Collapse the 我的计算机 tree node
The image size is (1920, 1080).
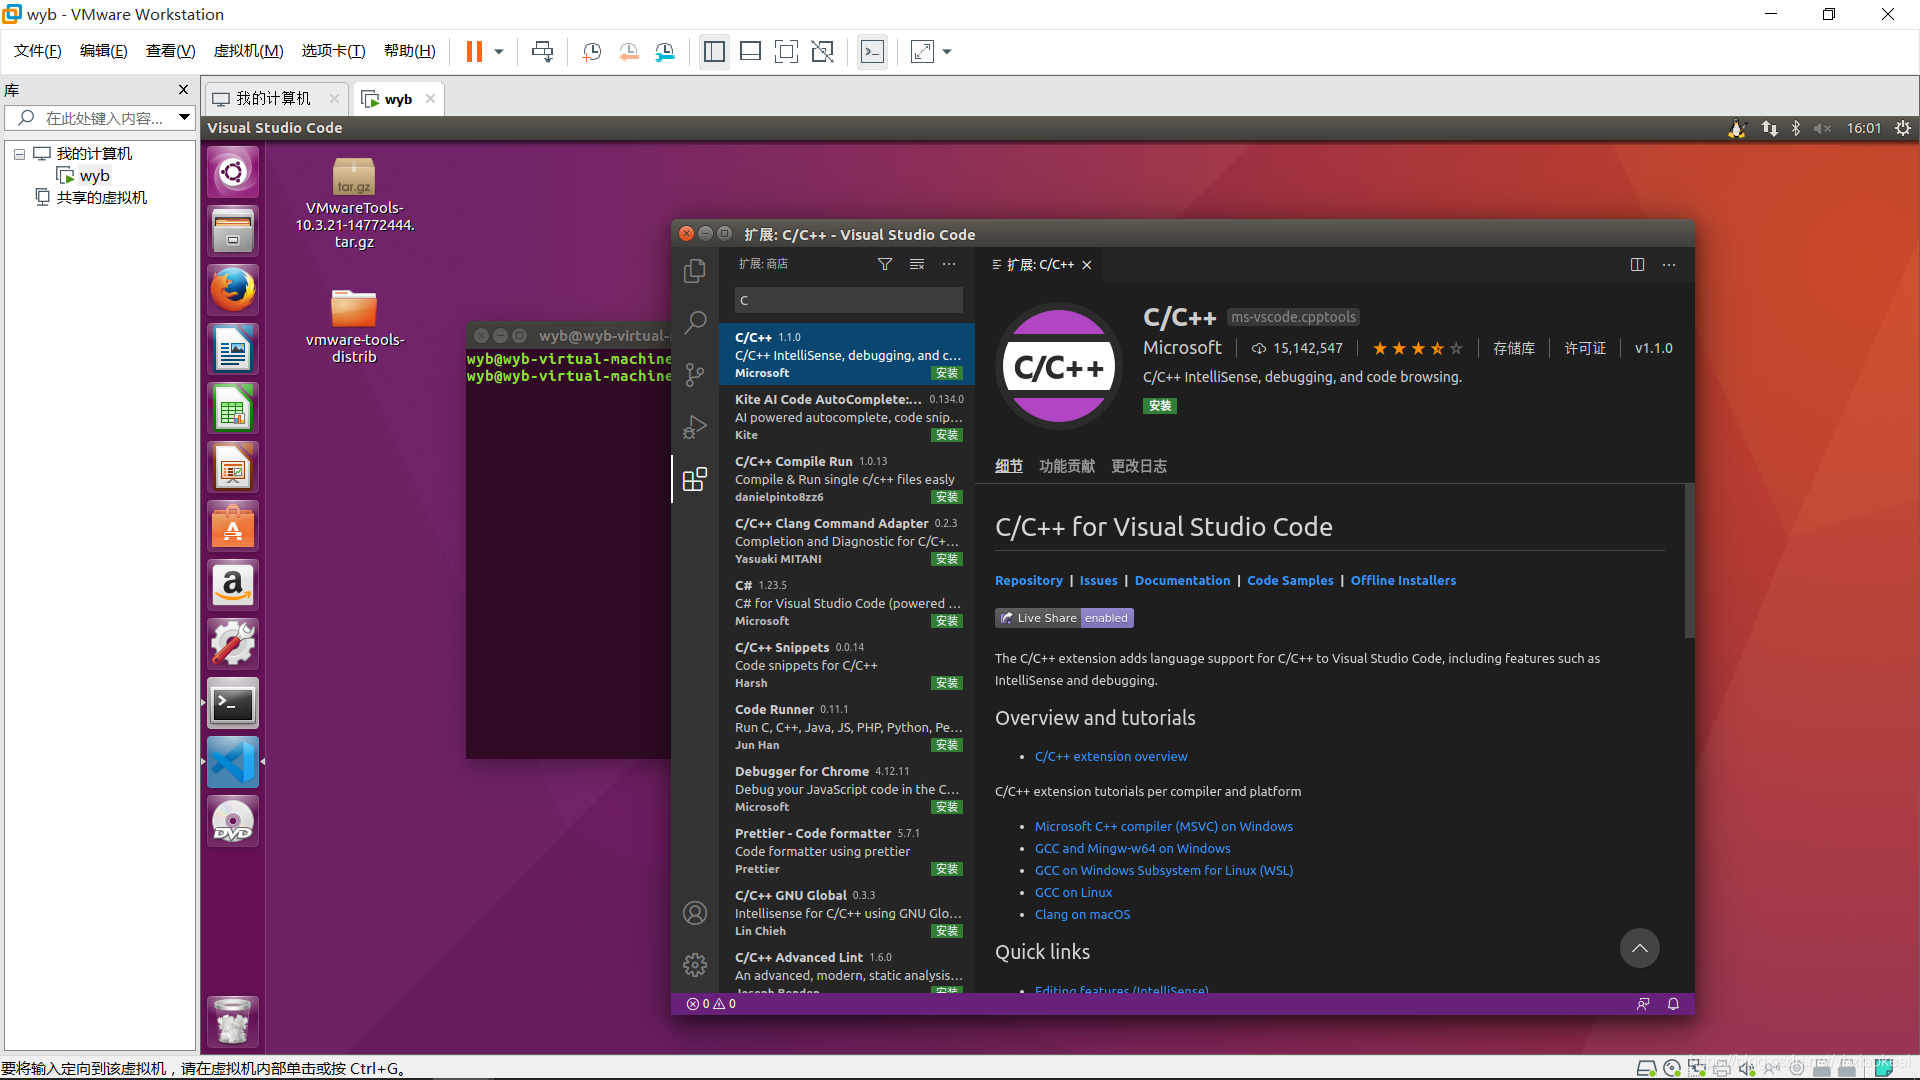(x=19, y=154)
